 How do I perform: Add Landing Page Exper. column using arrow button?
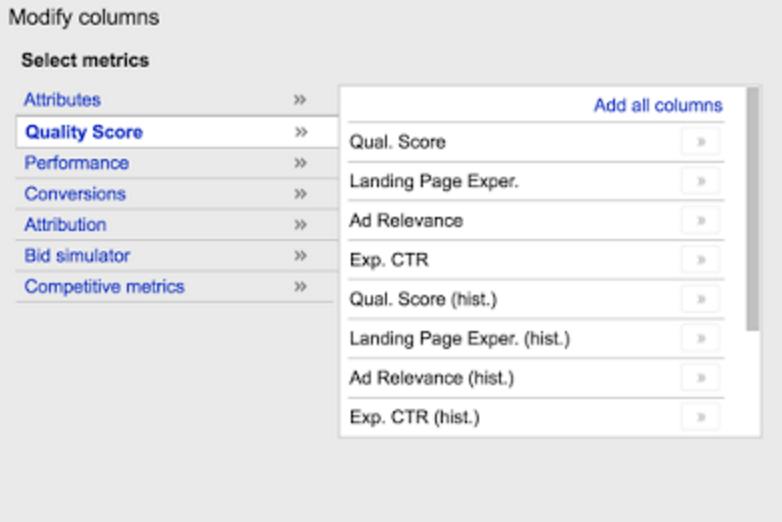point(701,181)
